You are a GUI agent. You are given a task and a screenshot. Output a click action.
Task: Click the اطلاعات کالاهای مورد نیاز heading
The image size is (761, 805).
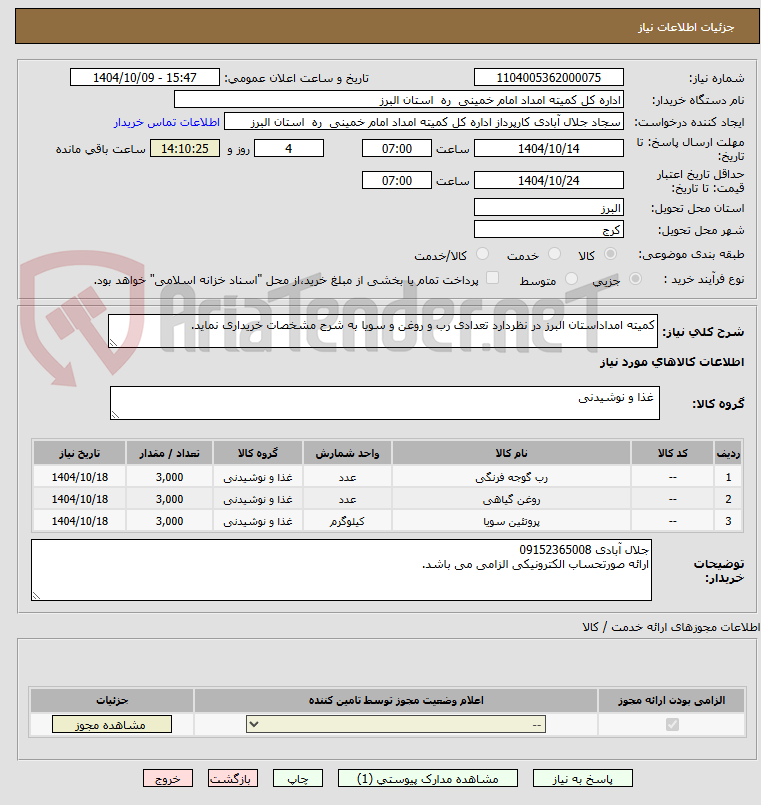(x=672, y=362)
